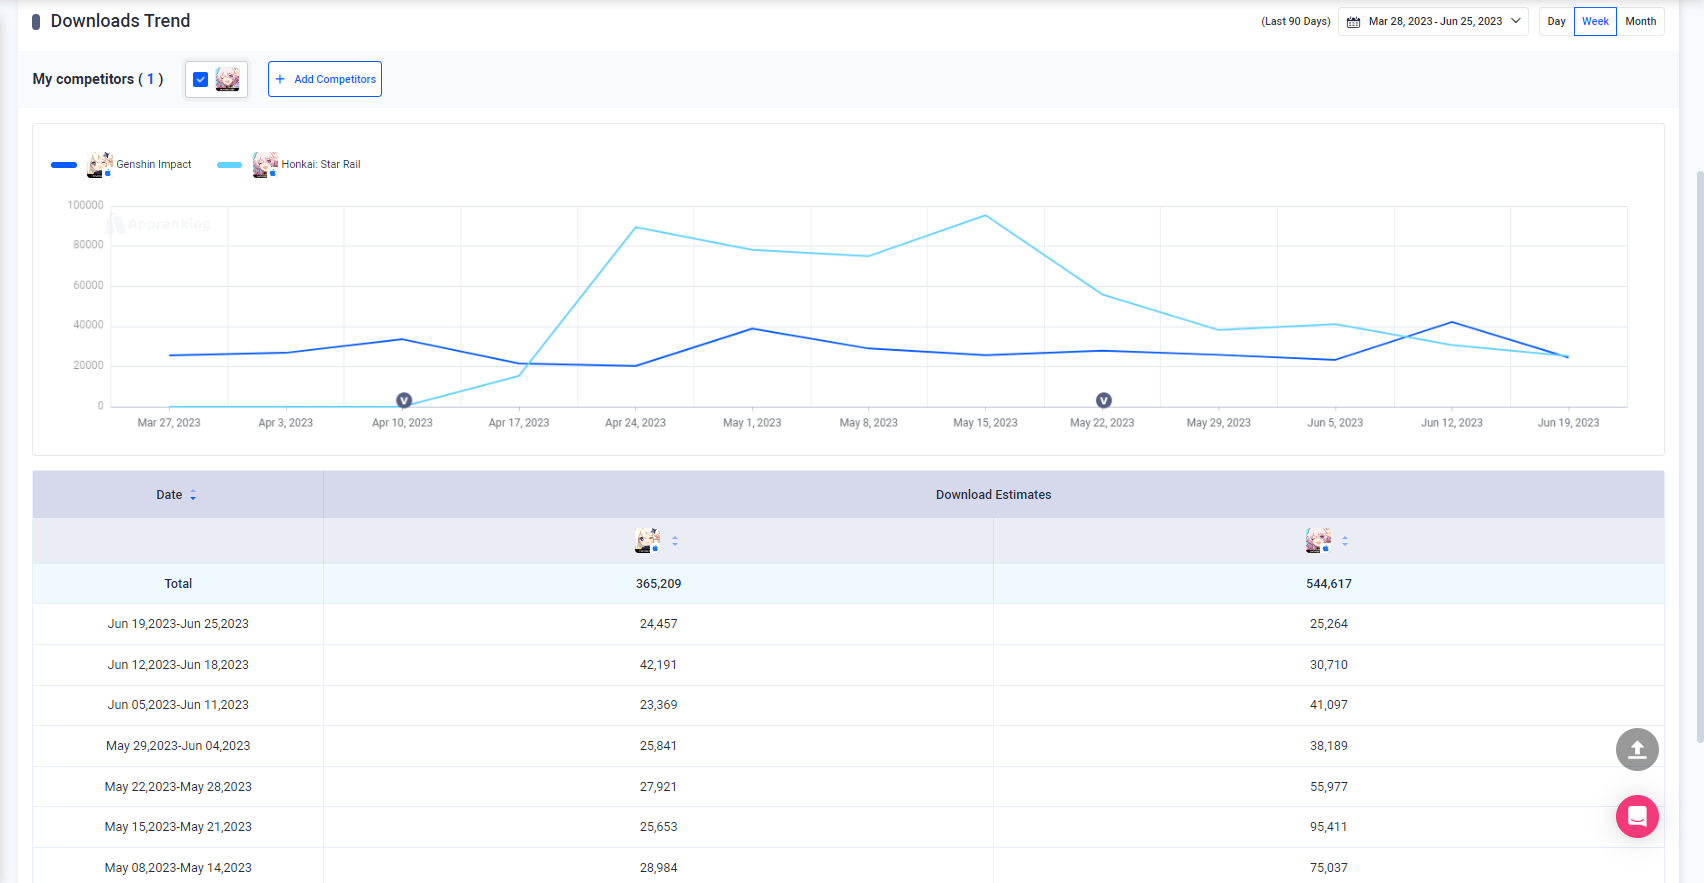The image size is (1704, 883).
Task: Click row Jun 12,2023-Jun 18,2023
Action: 848,665
